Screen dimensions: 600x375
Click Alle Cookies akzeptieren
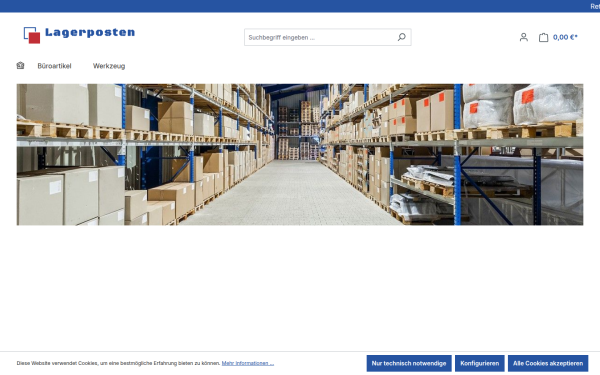point(548,363)
